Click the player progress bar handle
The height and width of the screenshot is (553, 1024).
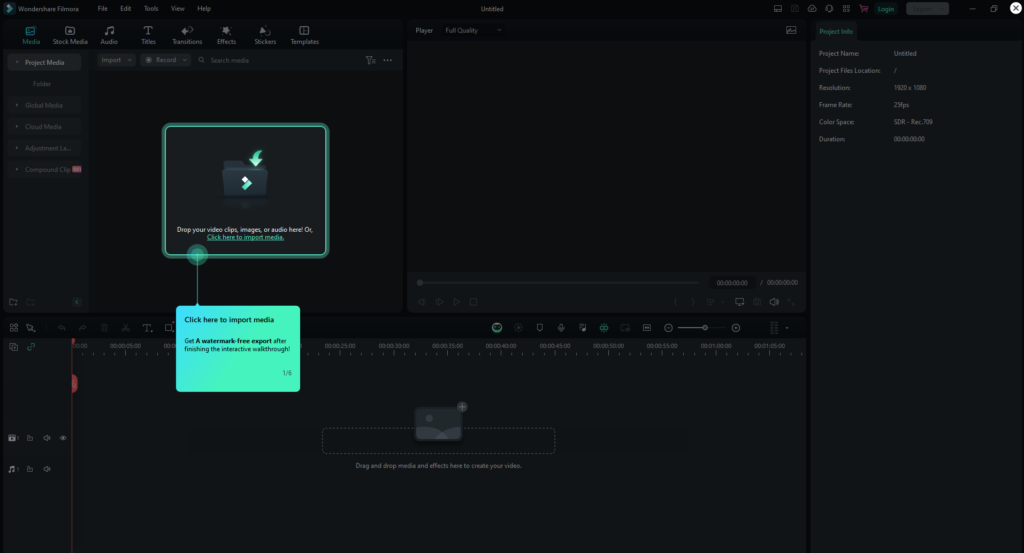pos(420,283)
